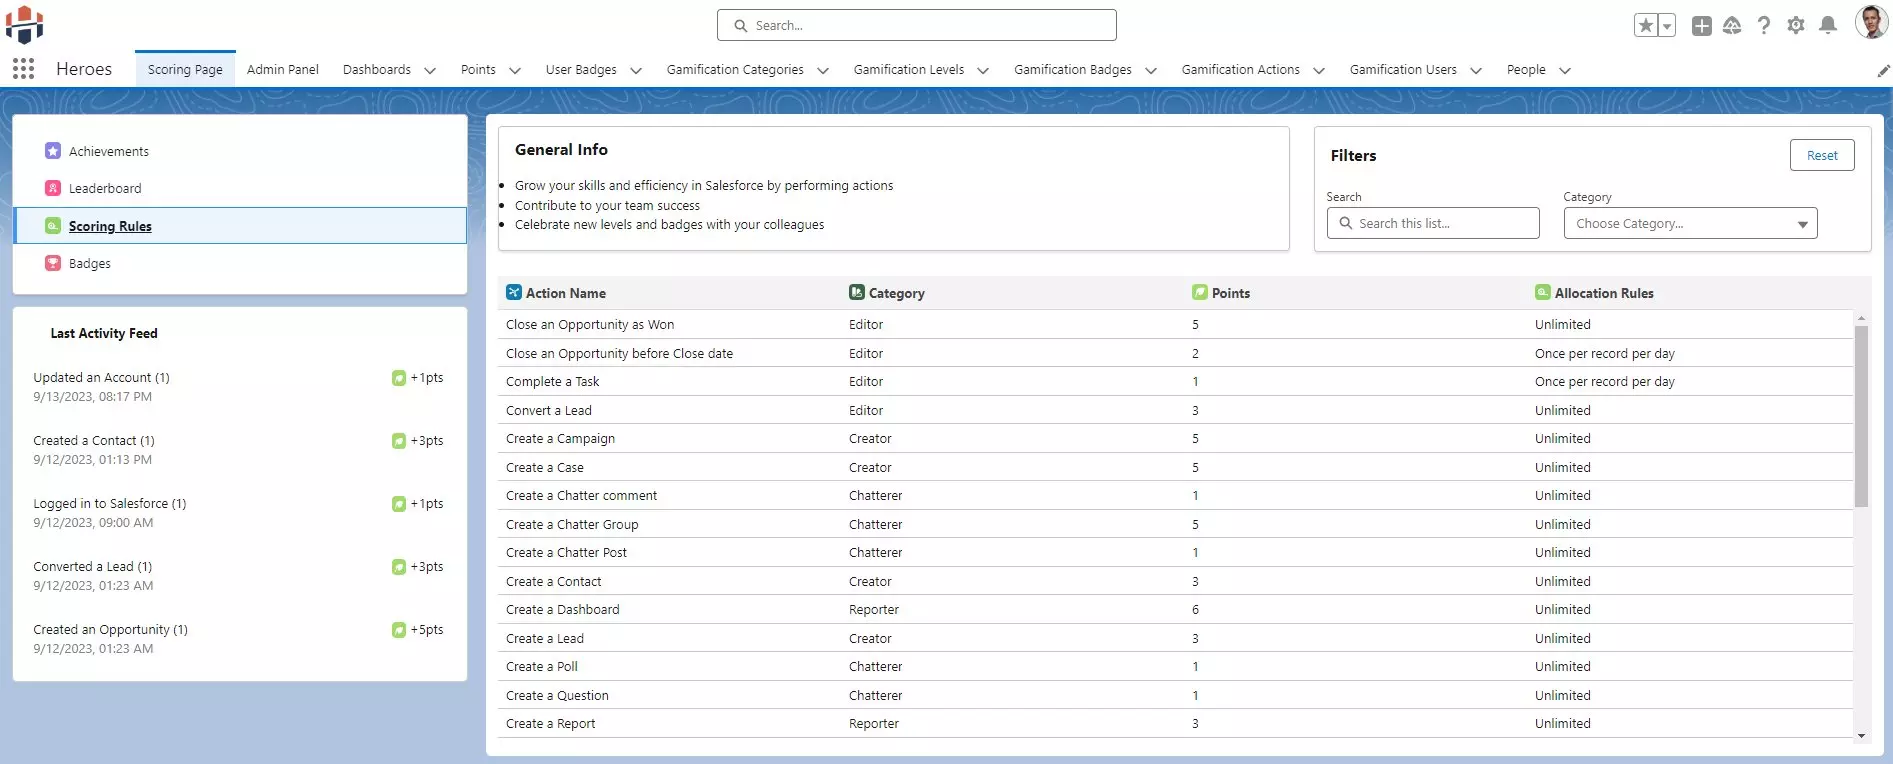
Task: Click points icon beside Logged in to Salesforce
Action: [399, 504]
